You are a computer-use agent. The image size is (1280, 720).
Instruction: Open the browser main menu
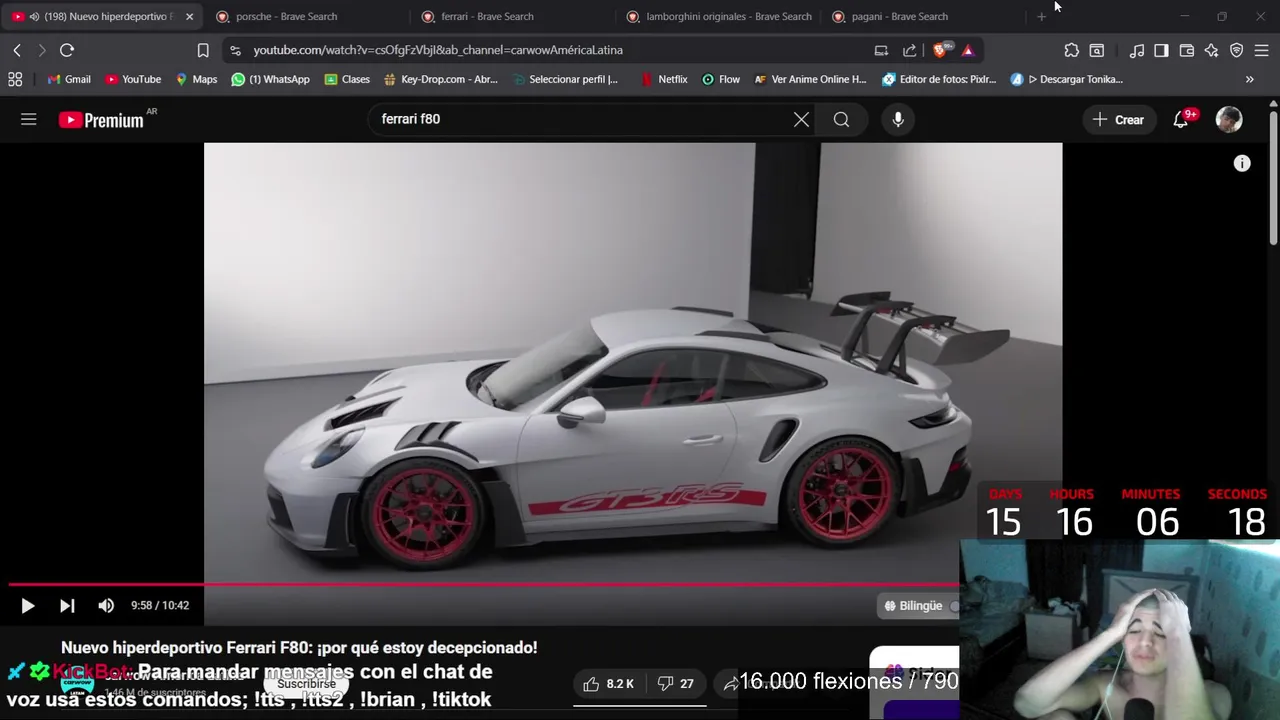click(x=1261, y=50)
